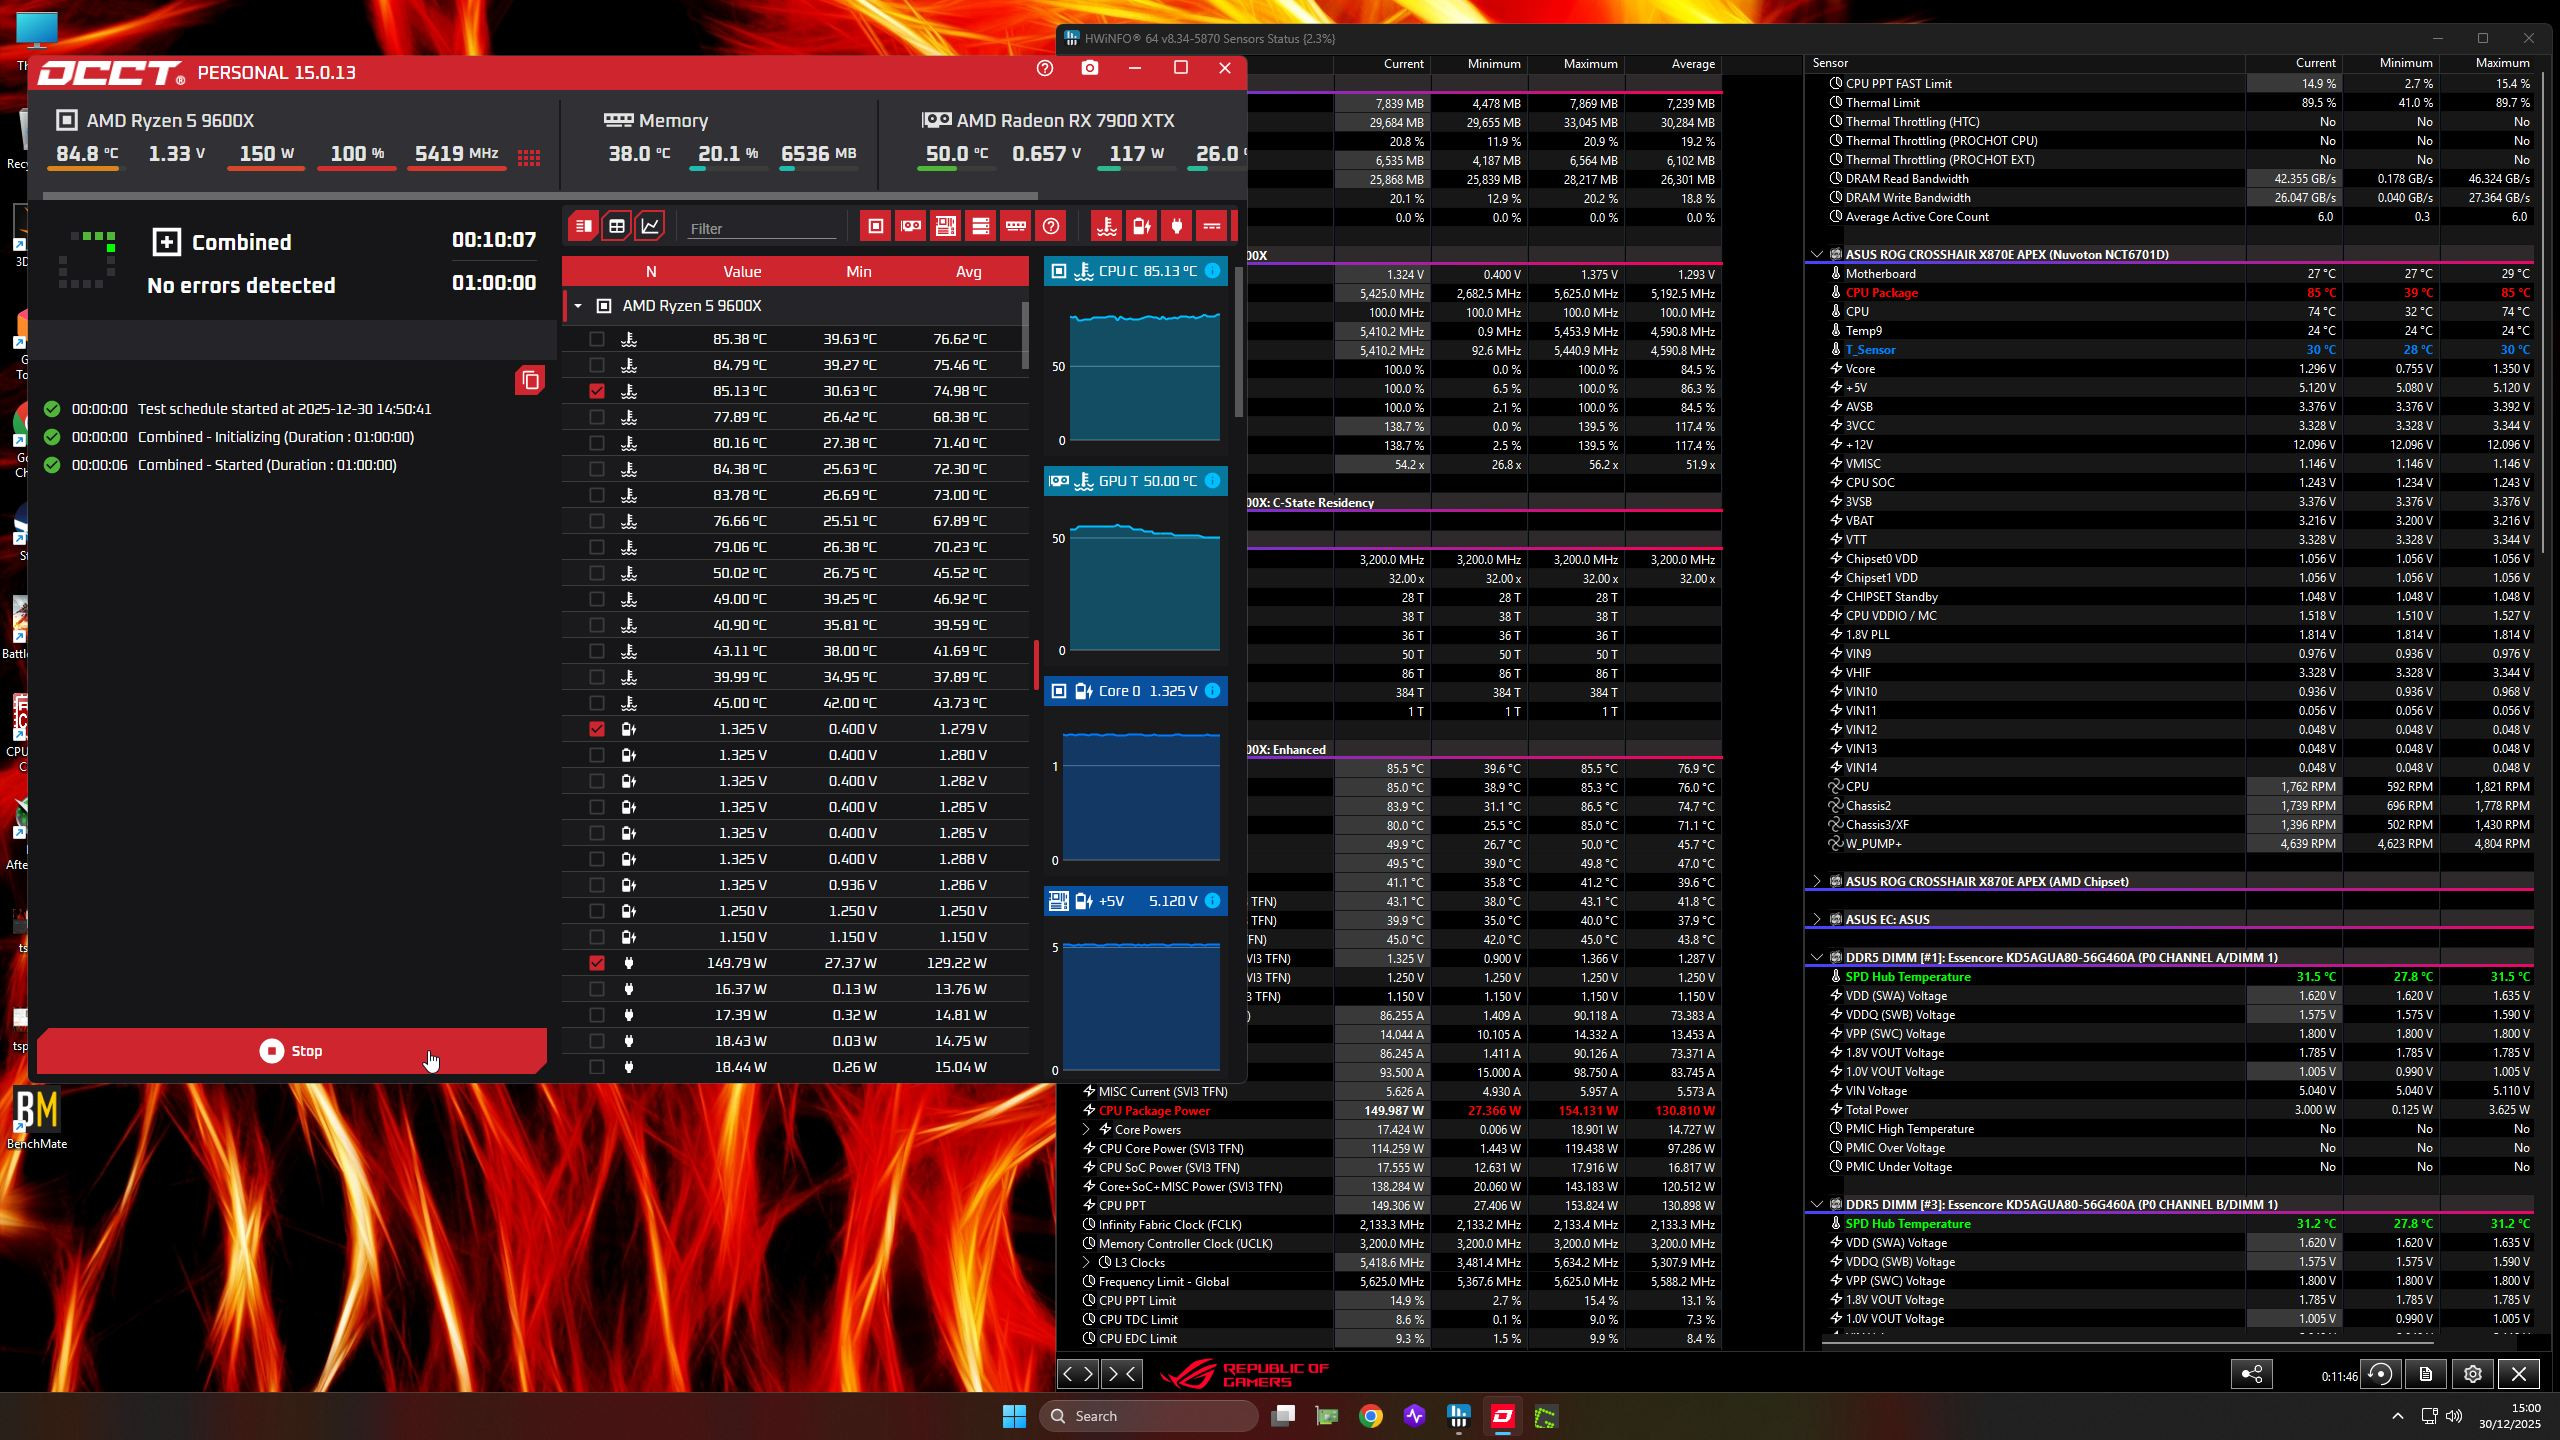2560x1440 pixels.
Task: Sort sensors by Value column header
Action: 741,272
